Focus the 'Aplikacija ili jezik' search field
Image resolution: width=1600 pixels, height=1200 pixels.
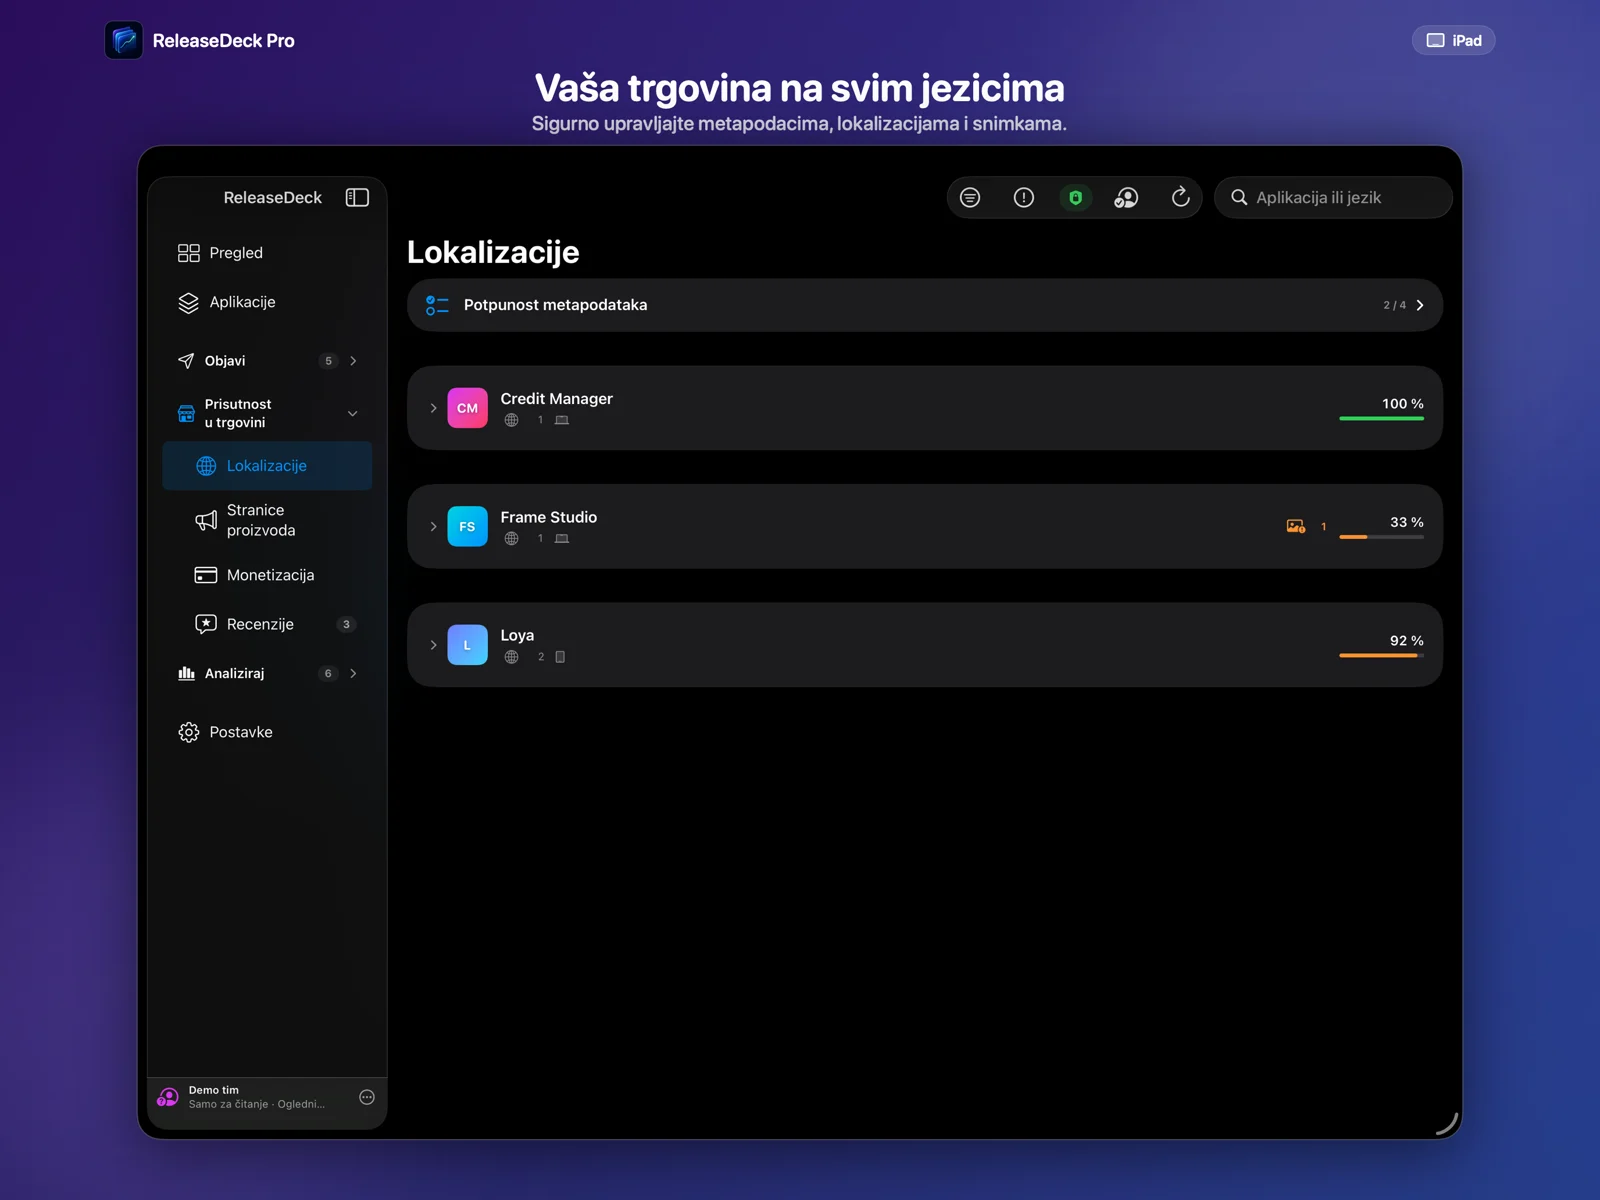[x=1334, y=197]
